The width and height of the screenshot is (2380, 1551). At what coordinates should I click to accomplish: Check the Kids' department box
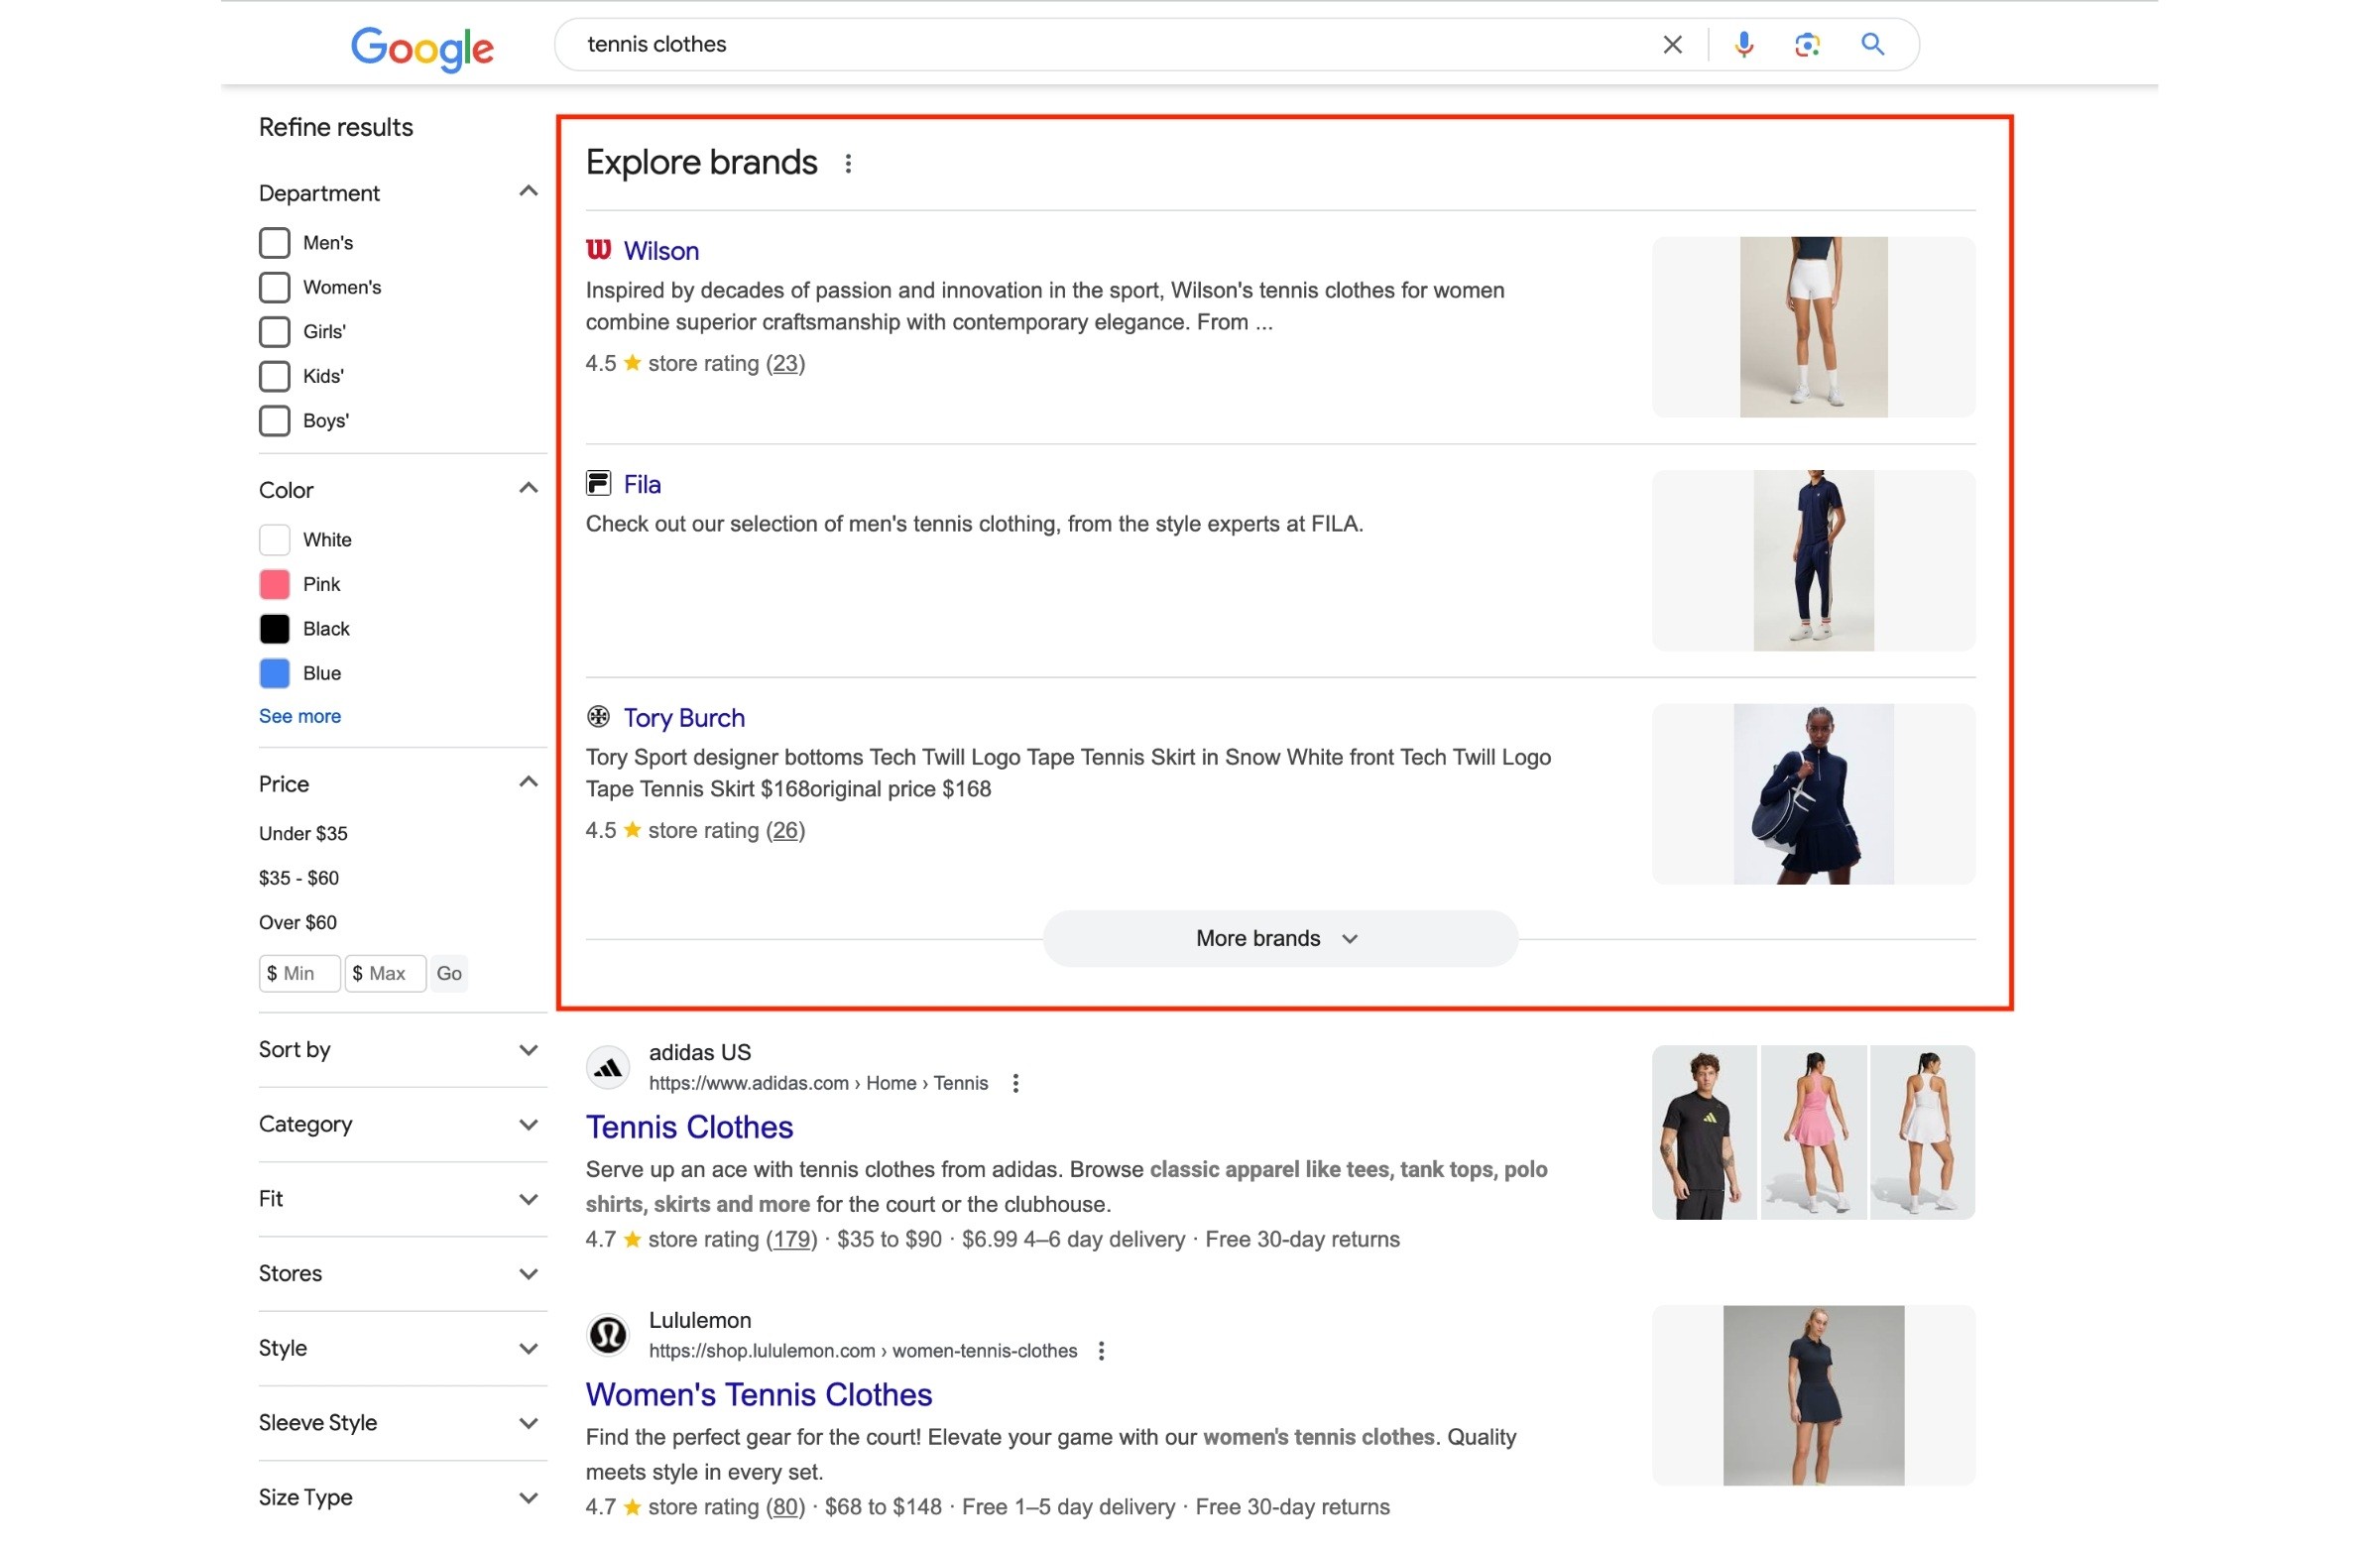click(275, 376)
